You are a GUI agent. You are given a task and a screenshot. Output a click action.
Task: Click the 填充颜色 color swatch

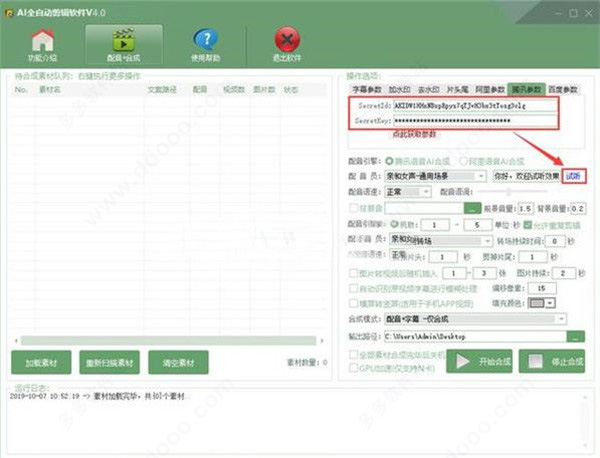(x=536, y=303)
